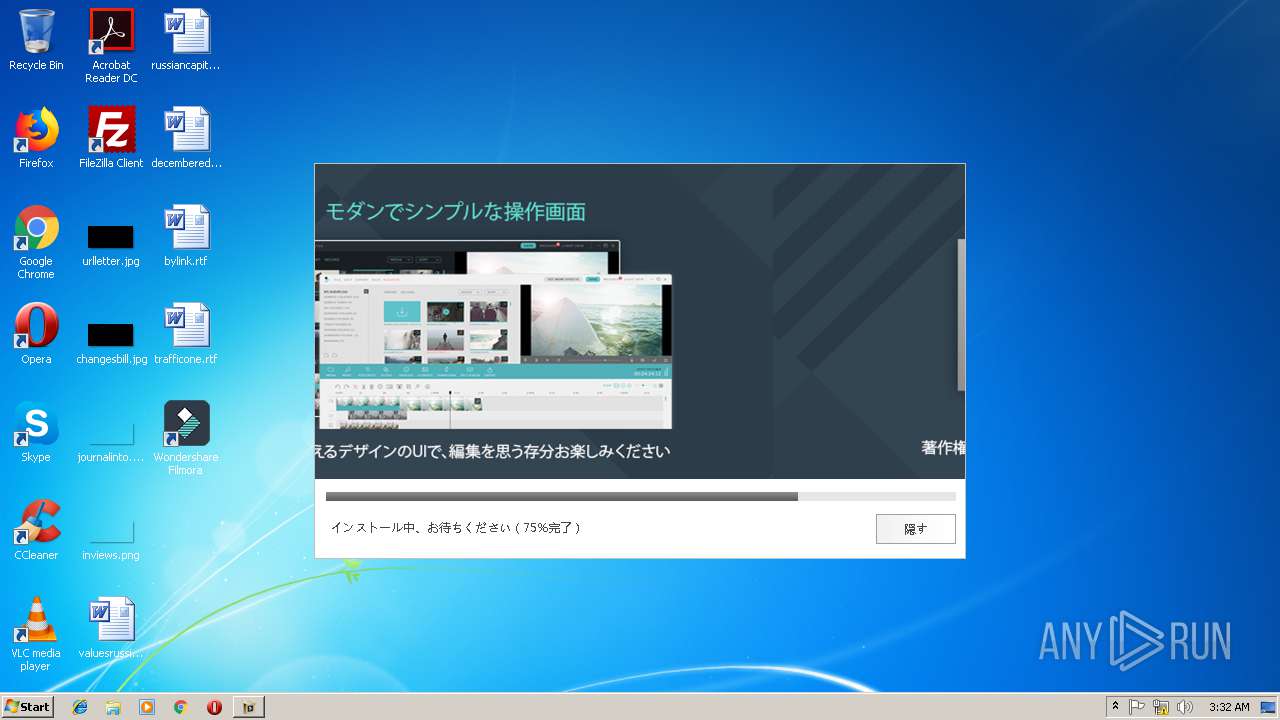1280x720 pixels.
Task: Click the installing status text 75%完了
Action: pyautogui.click(x=455, y=527)
